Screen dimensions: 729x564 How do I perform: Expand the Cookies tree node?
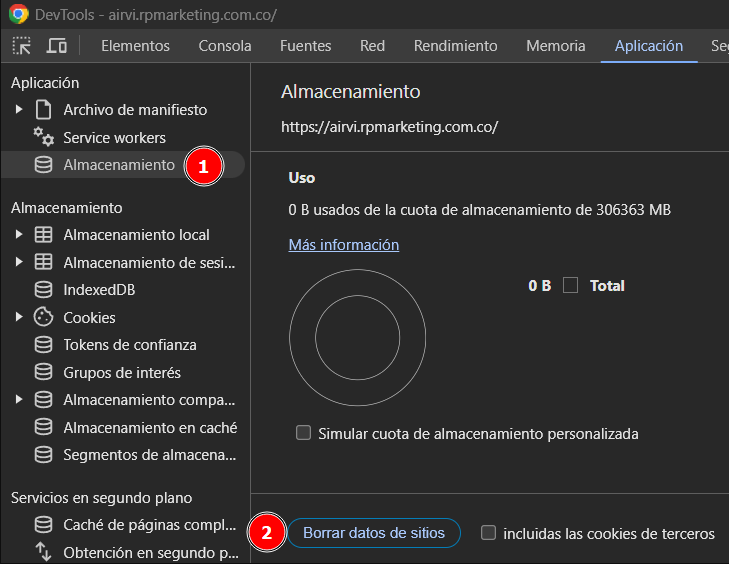point(18,317)
